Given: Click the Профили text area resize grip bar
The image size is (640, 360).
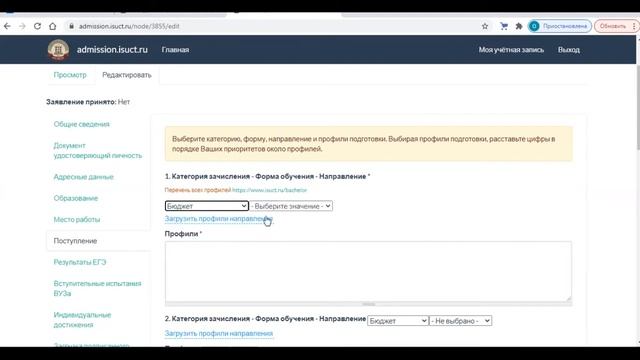Looking at the screenshot, I should (368, 304).
